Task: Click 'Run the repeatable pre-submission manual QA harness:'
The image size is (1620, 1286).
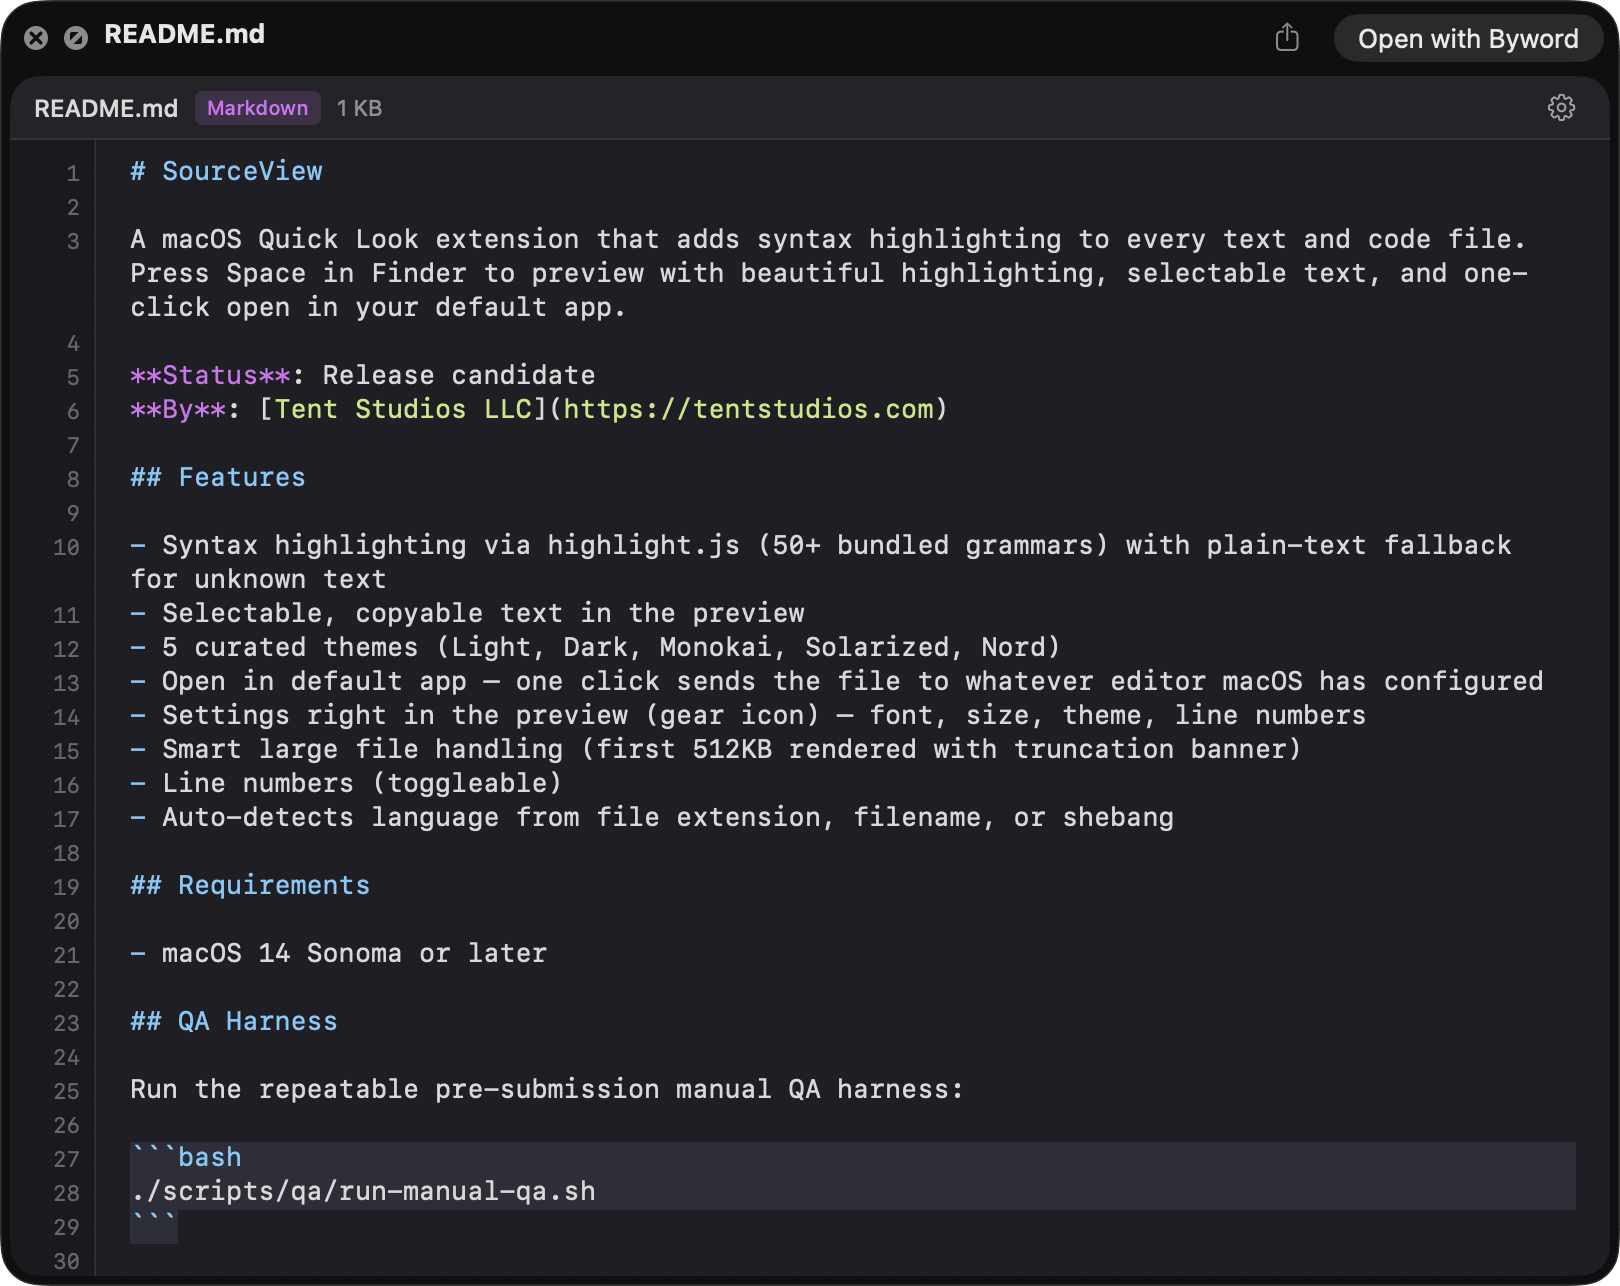Action: [547, 1089]
